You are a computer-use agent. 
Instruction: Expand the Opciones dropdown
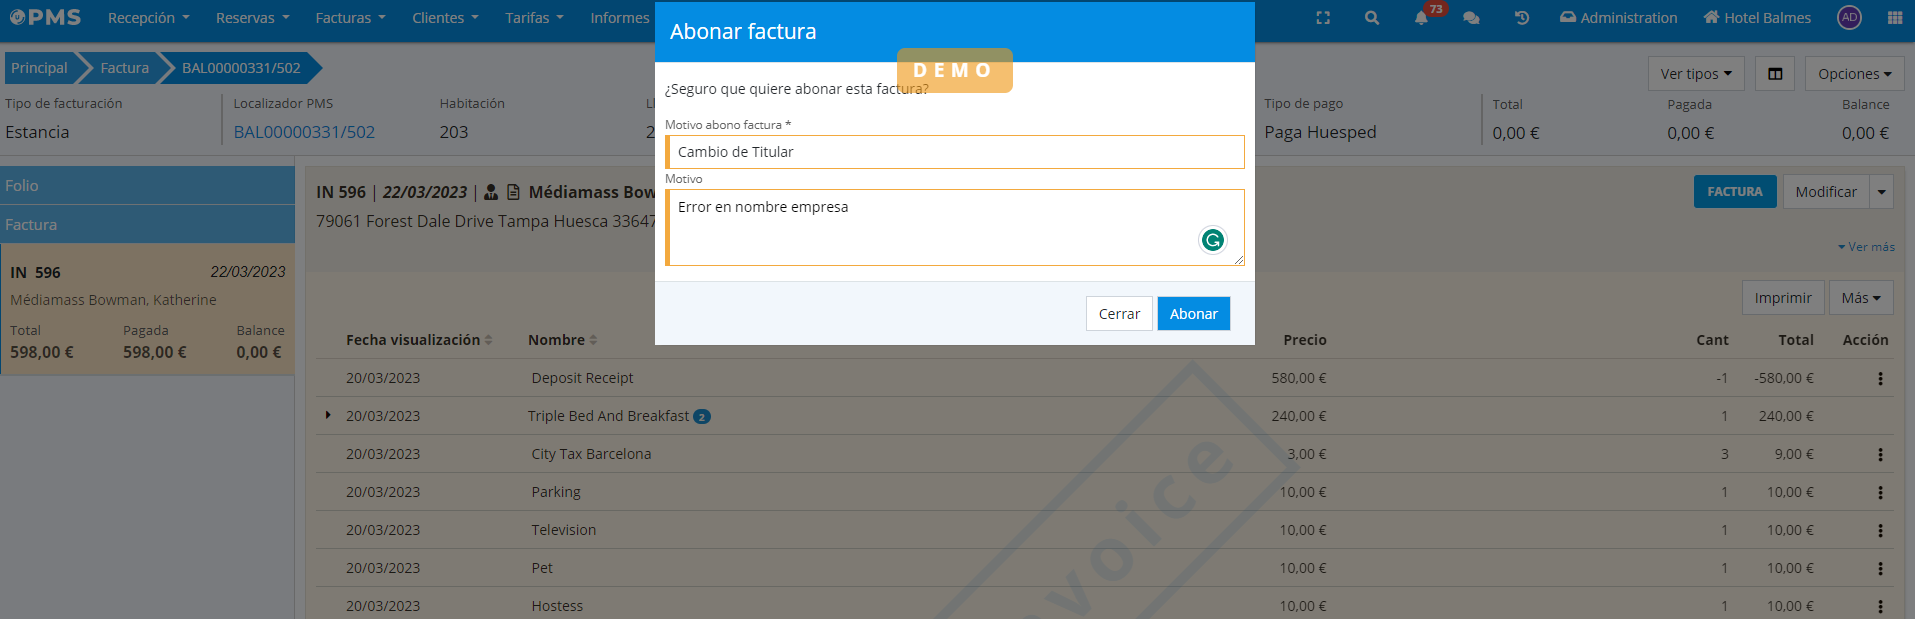click(1854, 74)
